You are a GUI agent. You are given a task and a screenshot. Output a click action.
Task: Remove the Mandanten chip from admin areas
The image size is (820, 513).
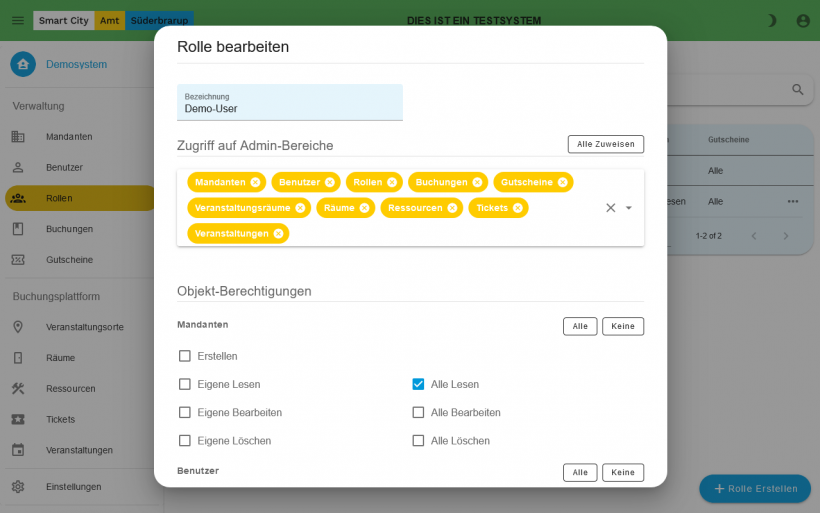tap(255, 182)
